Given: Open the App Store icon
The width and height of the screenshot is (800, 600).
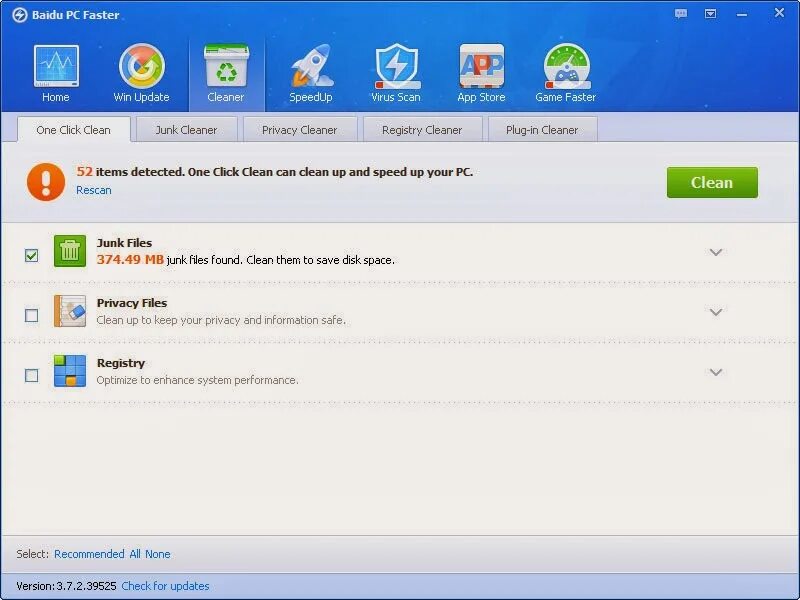Looking at the screenshot, I should [x=481, y=66].
